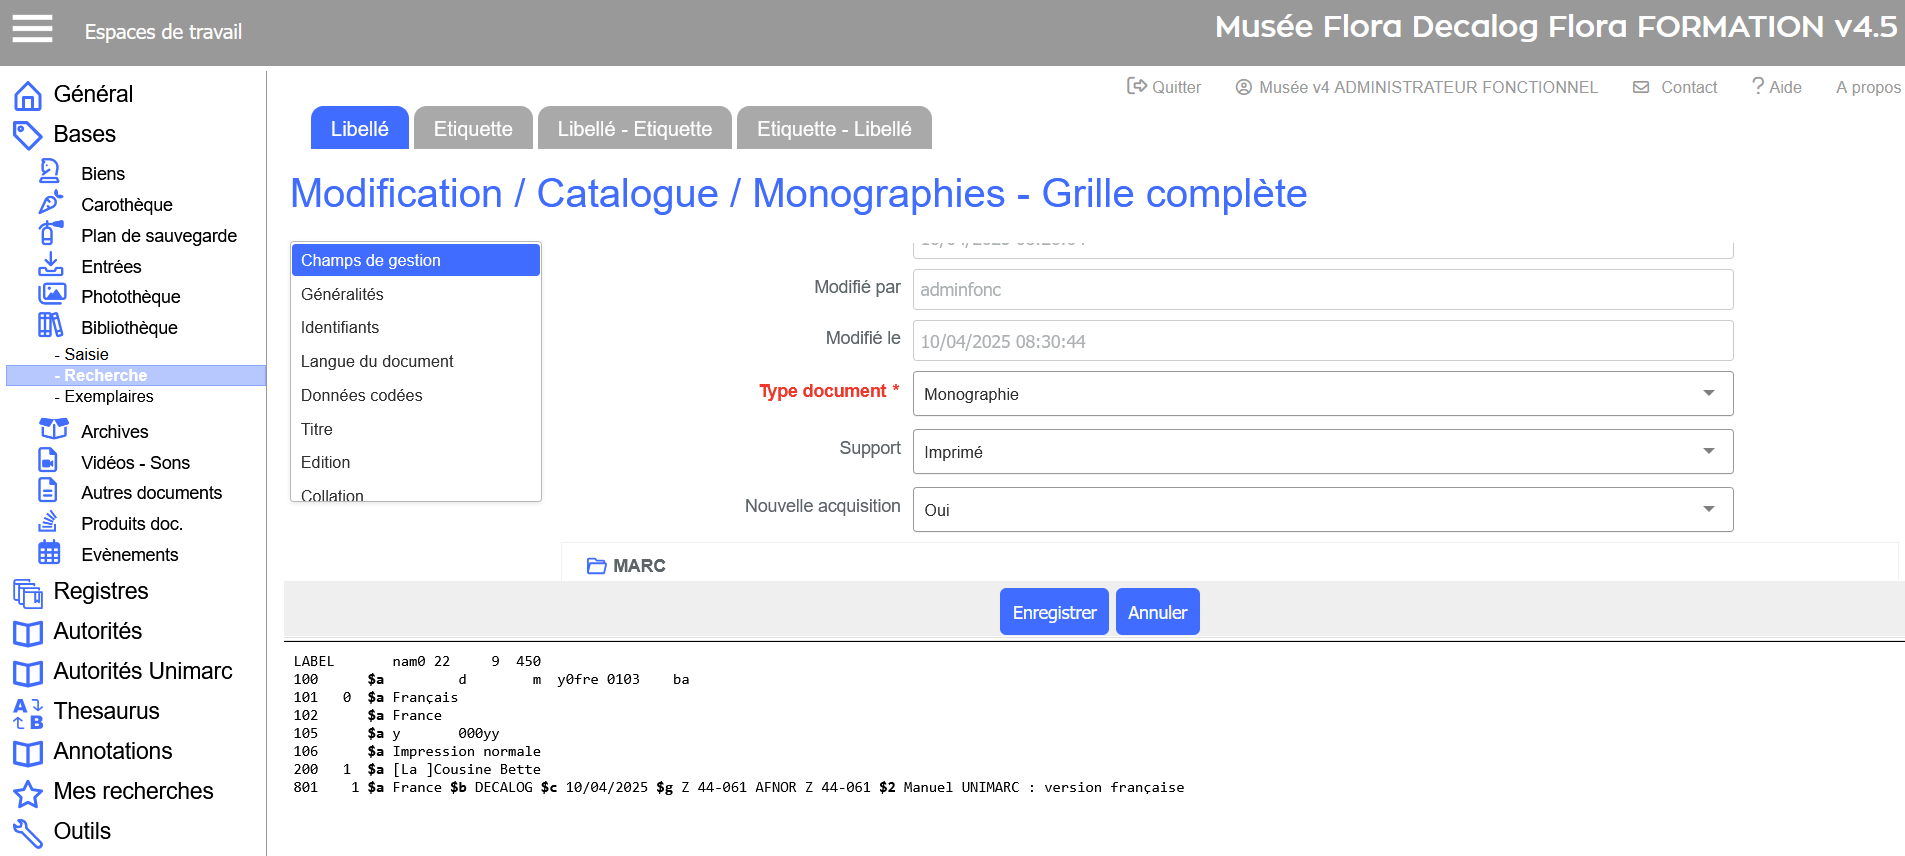This screenshot has width=1905, height=856.
Task: Open Exemplaires under Bibliothèque
Action: coord(109,397)
